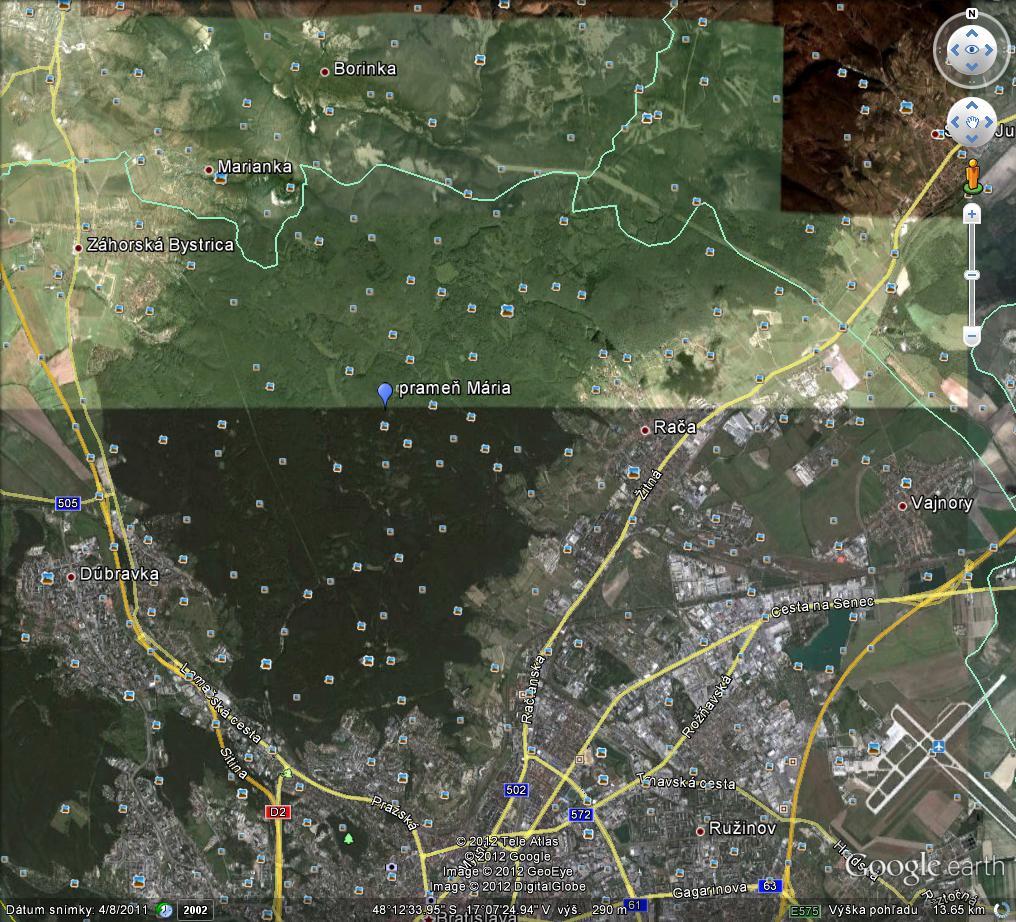
Task: Click the Ružinov place label
Action: (743, 828)
